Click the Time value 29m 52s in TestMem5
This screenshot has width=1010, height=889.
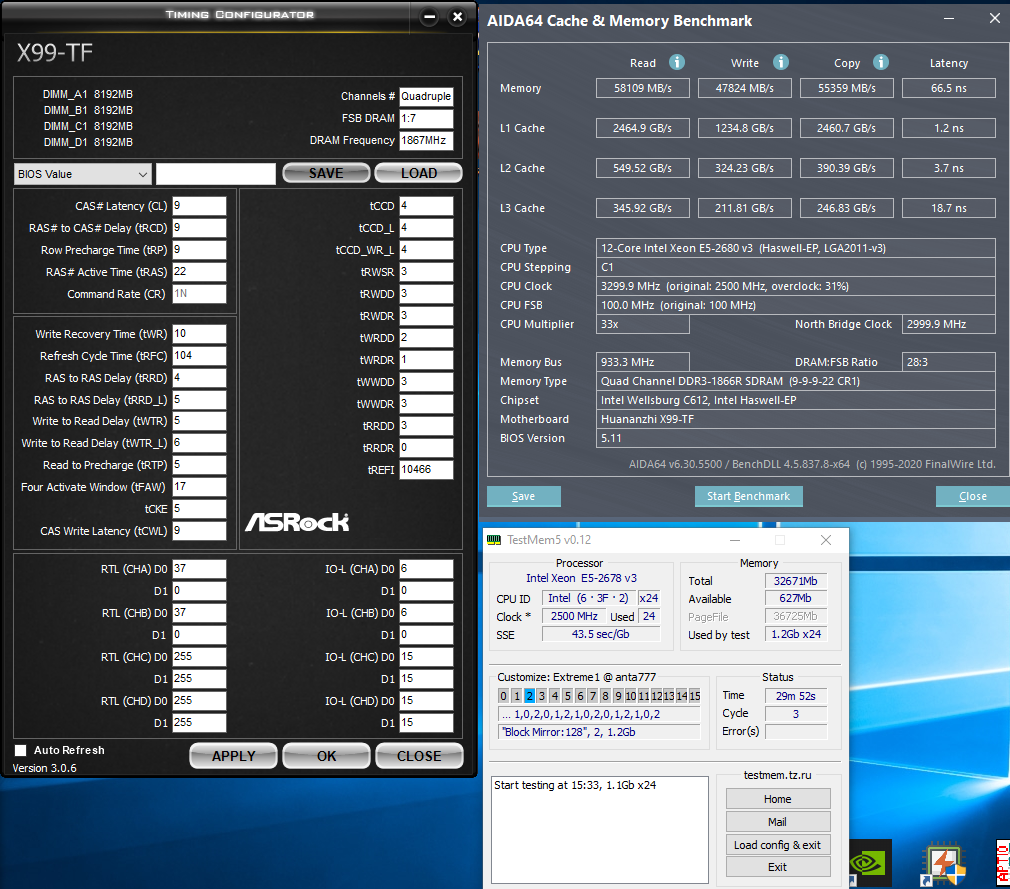click(796, 696)
